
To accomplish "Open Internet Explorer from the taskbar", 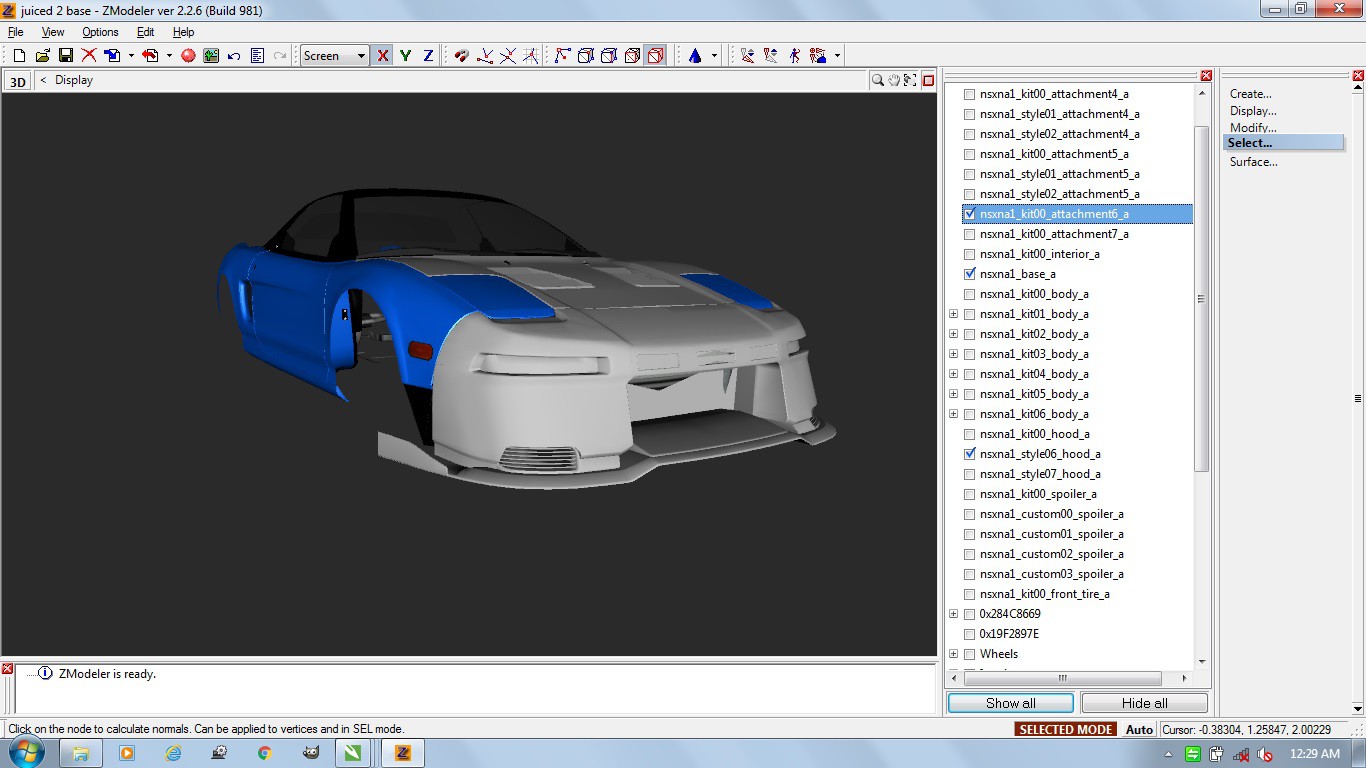I will pos(173,753).
